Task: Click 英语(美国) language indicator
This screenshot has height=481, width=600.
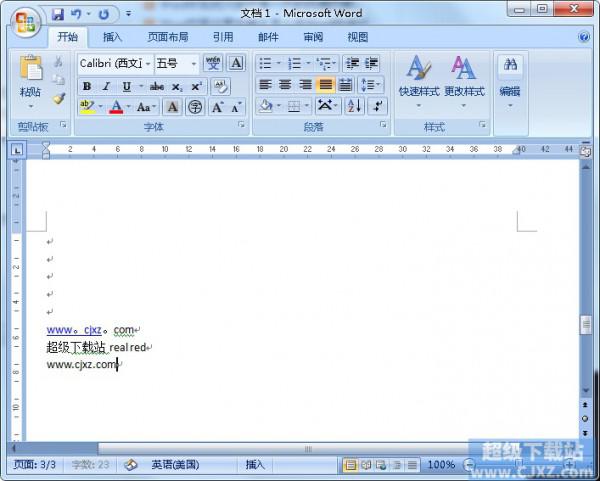Action: tap(176, 465)
